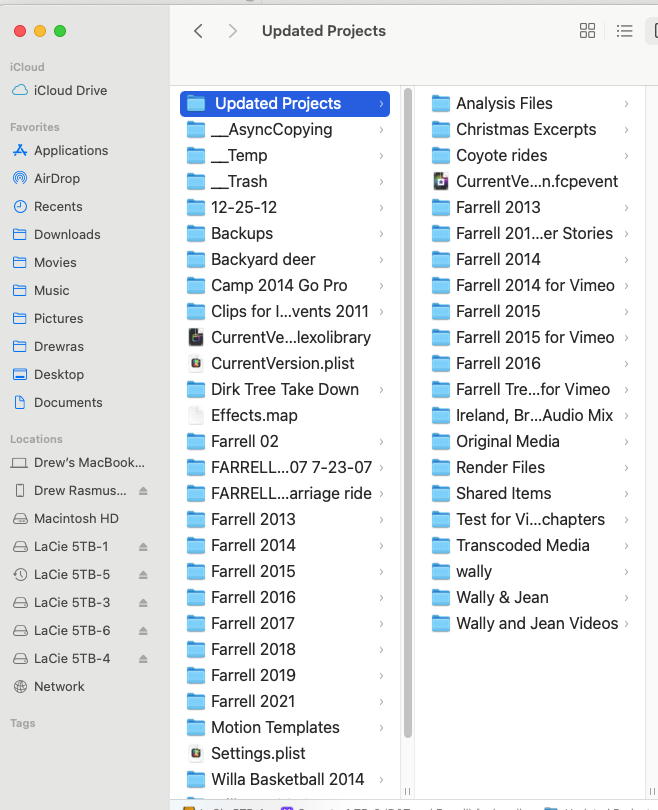The width and height of the screenshot is (658, 810).
Task: Select the Farrell 2014 for Vimeo folder
Action: [x=530, y=286]
